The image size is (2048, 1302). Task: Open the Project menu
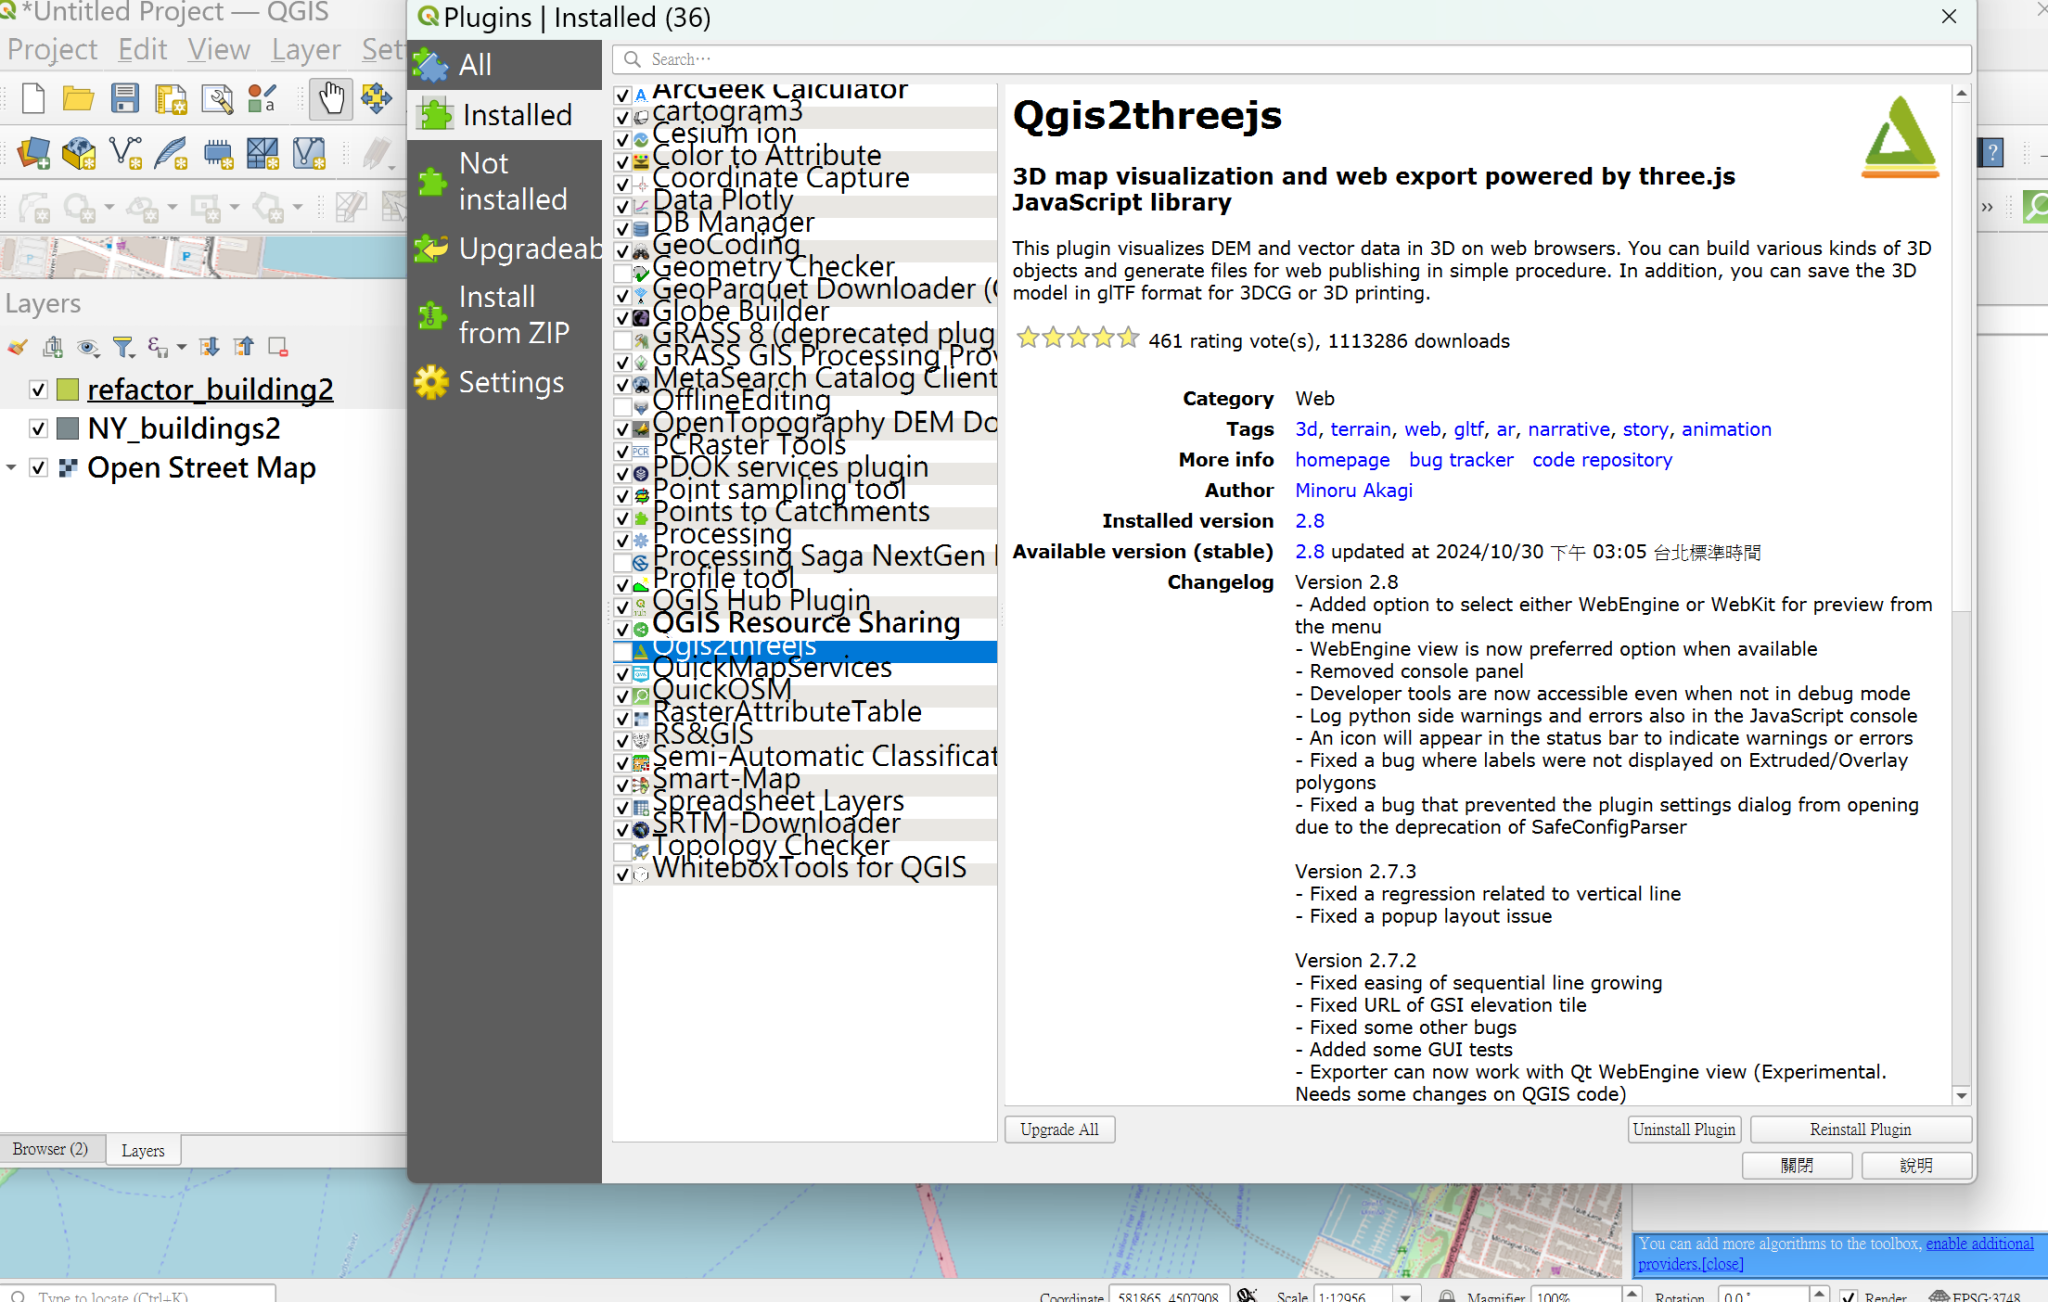point(51,48)
